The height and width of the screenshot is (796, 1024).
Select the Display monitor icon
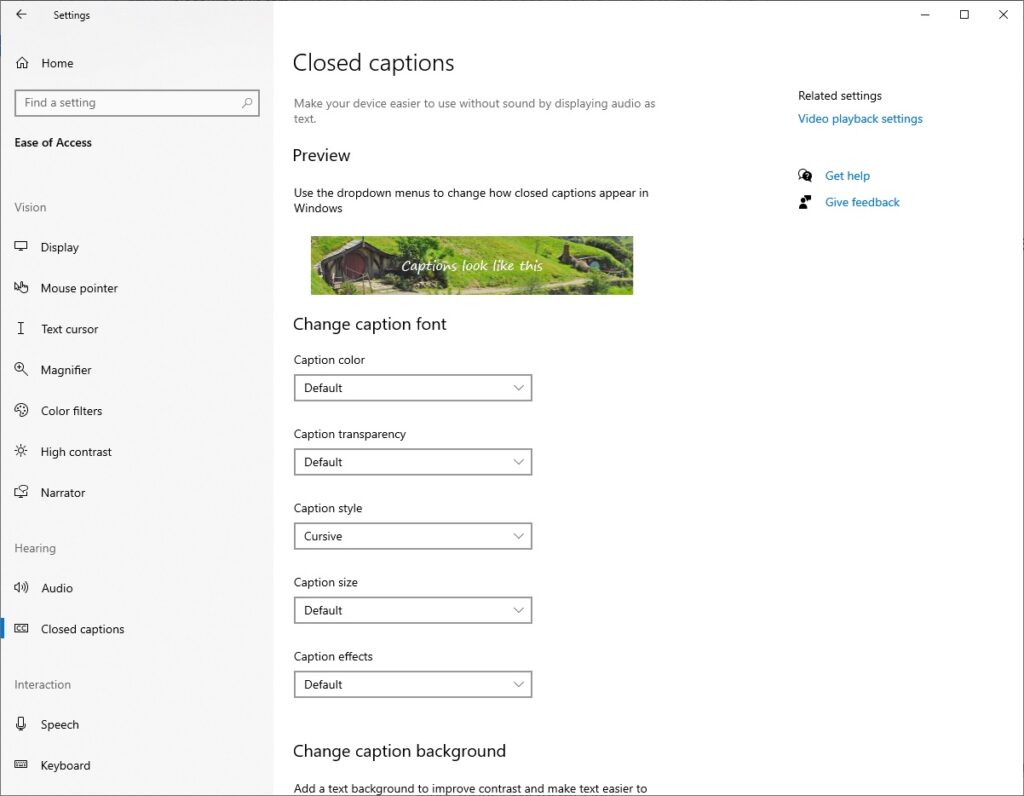pyautogui.click(x=21, y=247)
